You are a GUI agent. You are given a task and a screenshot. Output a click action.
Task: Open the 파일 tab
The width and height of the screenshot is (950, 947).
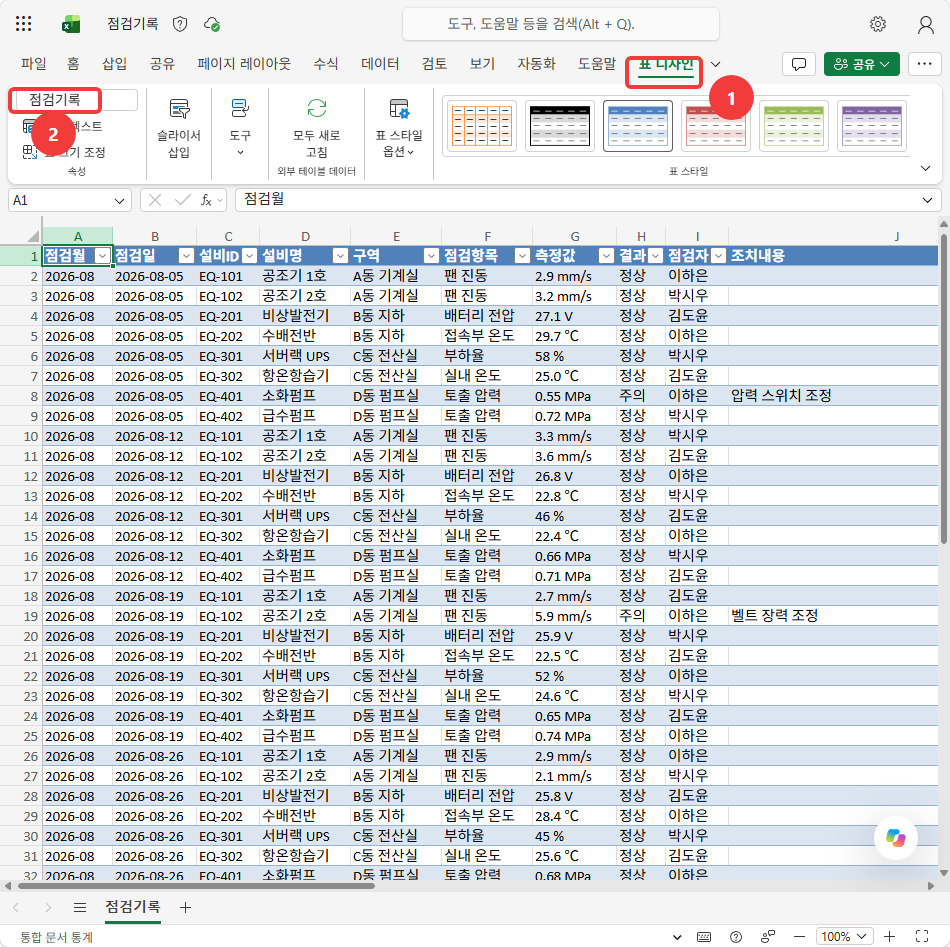(33, 64)
